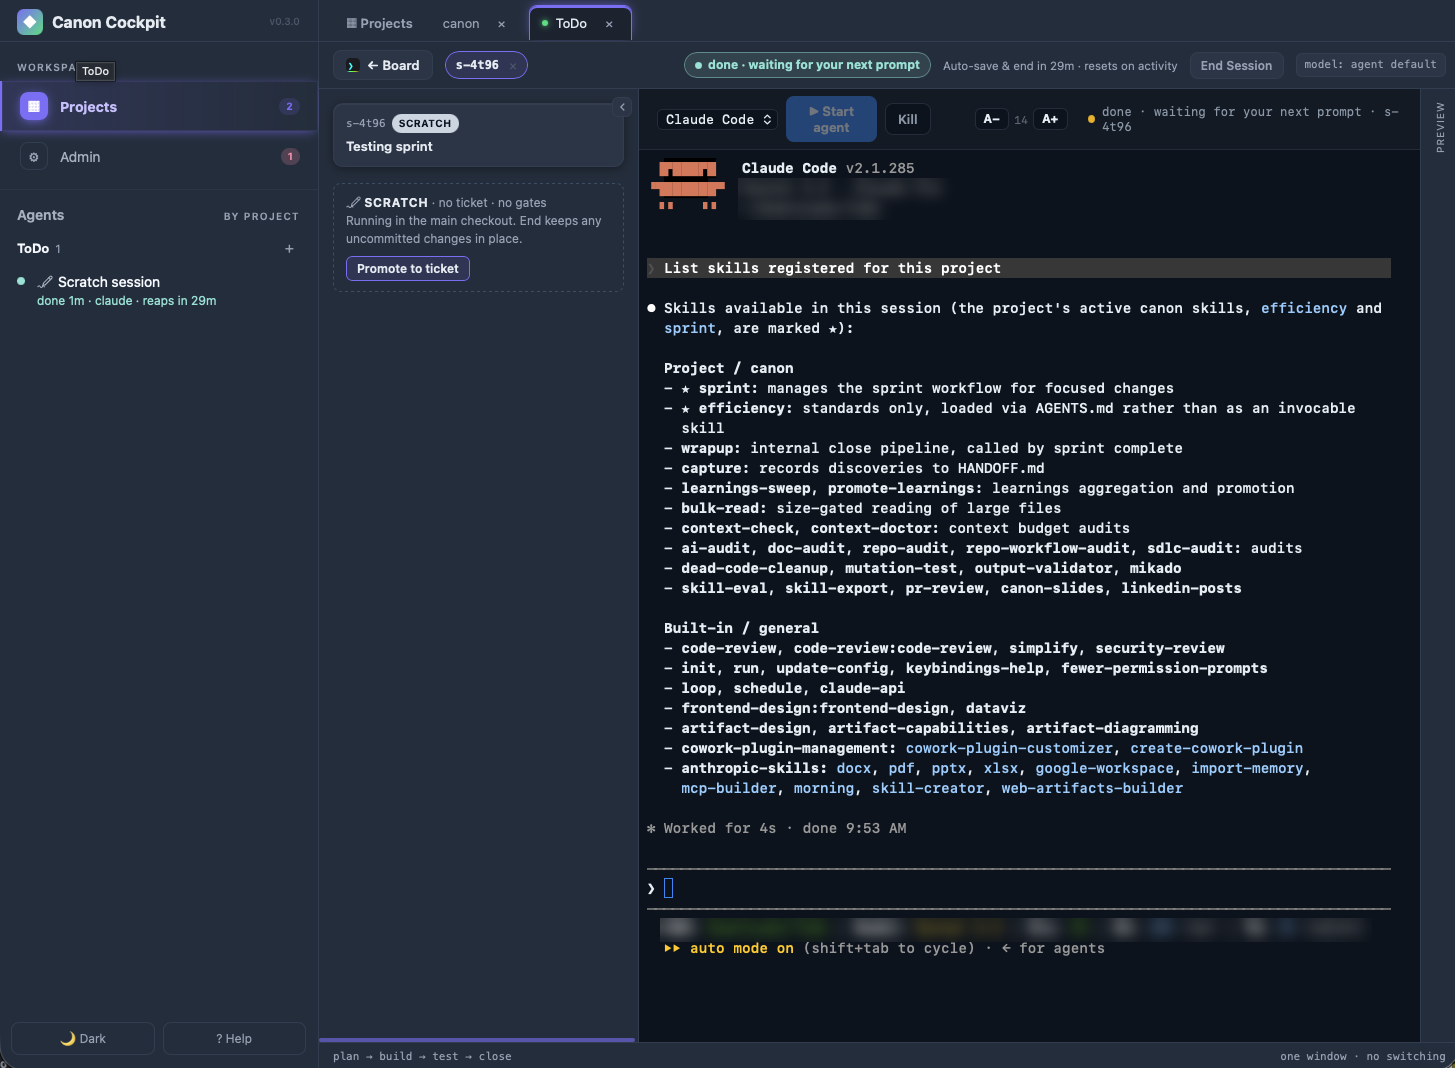Image resolution: width=1455 pixels, height=1068 pixels.
Task: Click the pen icon beside Scratch session
Action: tap(45, 282)
